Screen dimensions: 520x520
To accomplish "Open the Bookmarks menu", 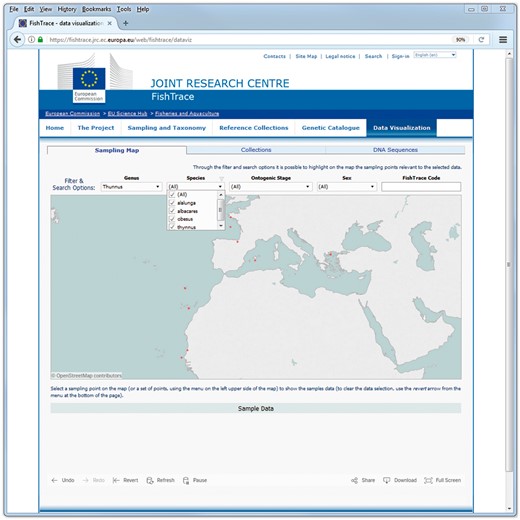I will point(96,9).
